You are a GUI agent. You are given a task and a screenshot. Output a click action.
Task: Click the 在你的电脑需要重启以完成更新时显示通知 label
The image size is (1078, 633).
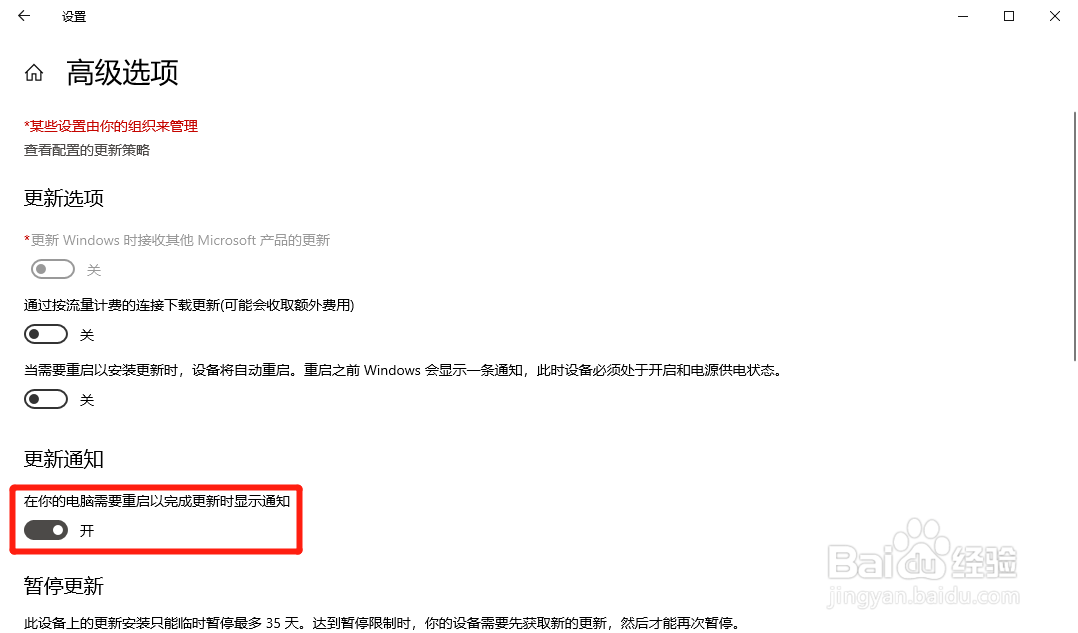(x=157, y=501)
